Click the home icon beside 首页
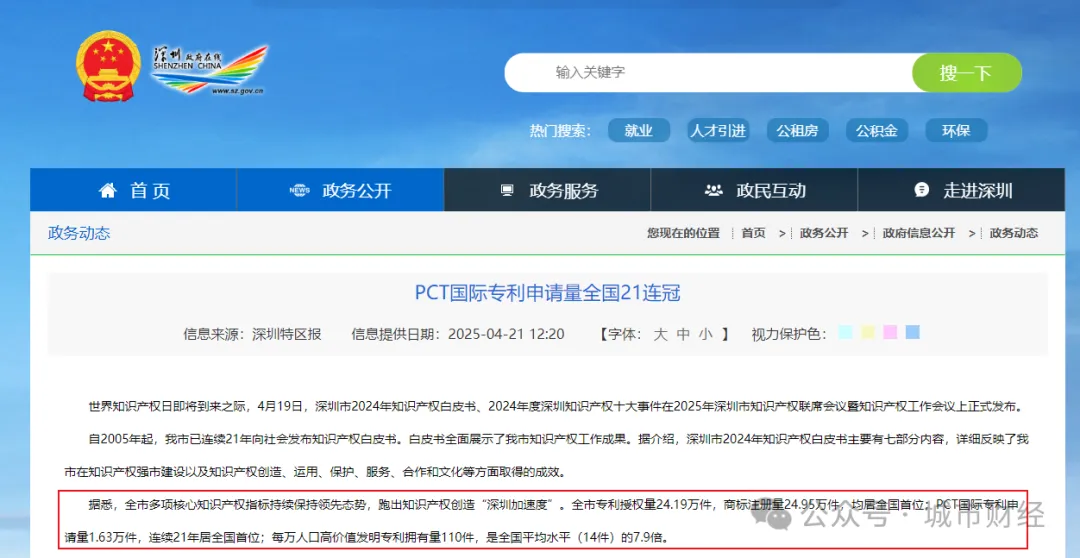 pos(107,191)
